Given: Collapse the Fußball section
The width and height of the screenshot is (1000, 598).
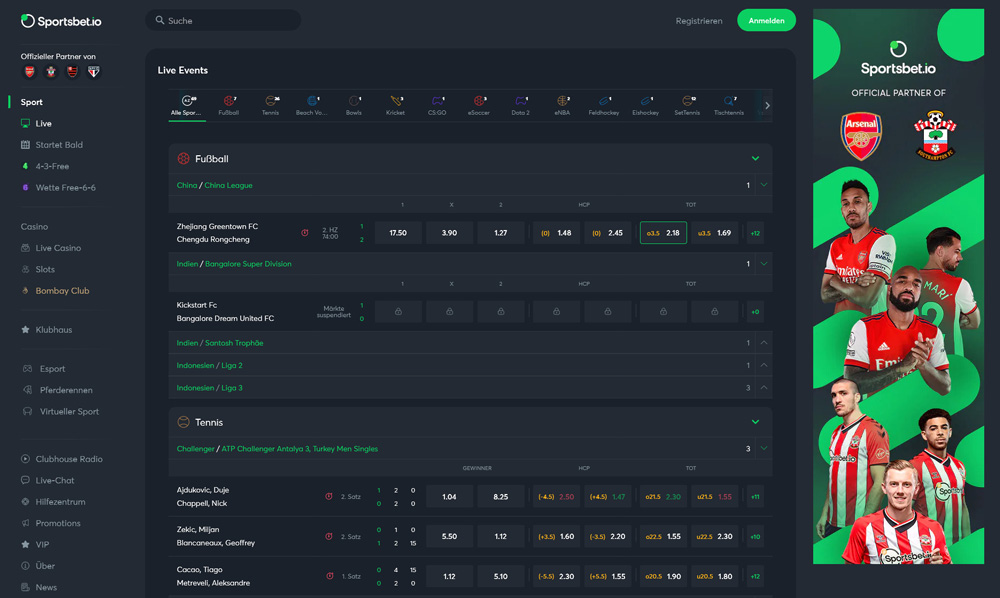Looking at the screenshot, I should (x=755, y=159).
